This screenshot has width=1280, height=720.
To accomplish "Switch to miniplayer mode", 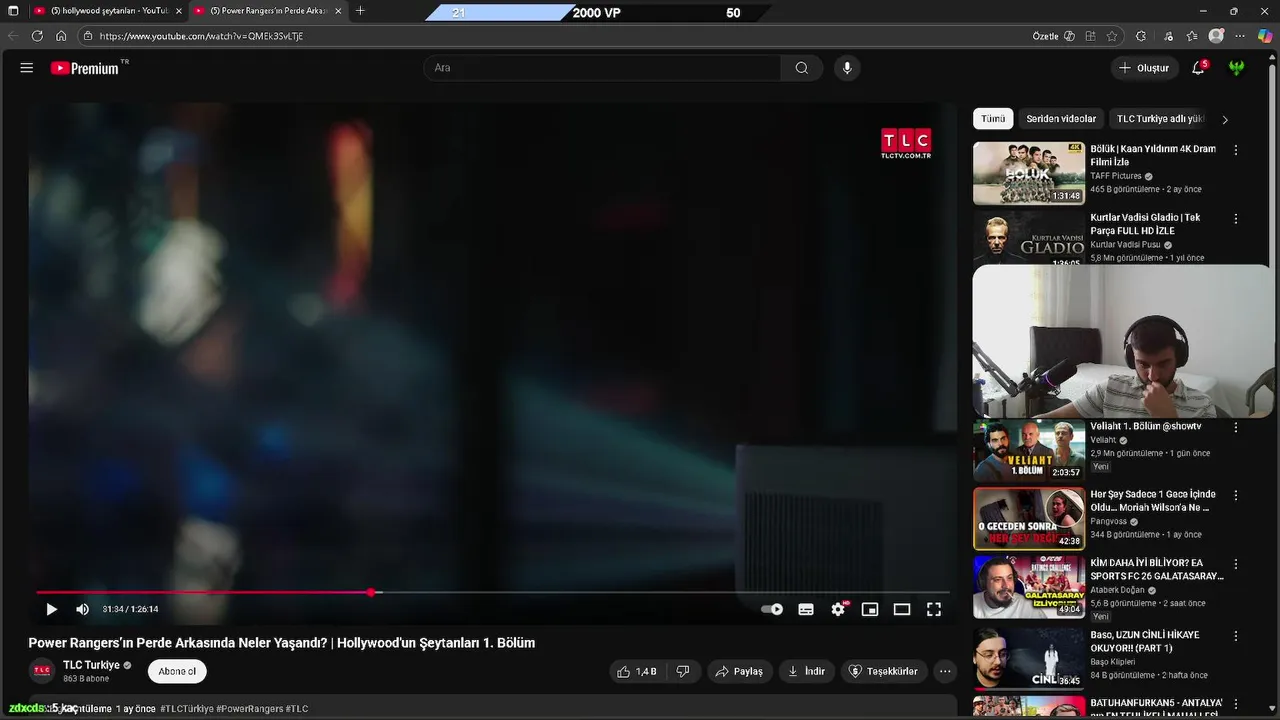I will [870, 609].
